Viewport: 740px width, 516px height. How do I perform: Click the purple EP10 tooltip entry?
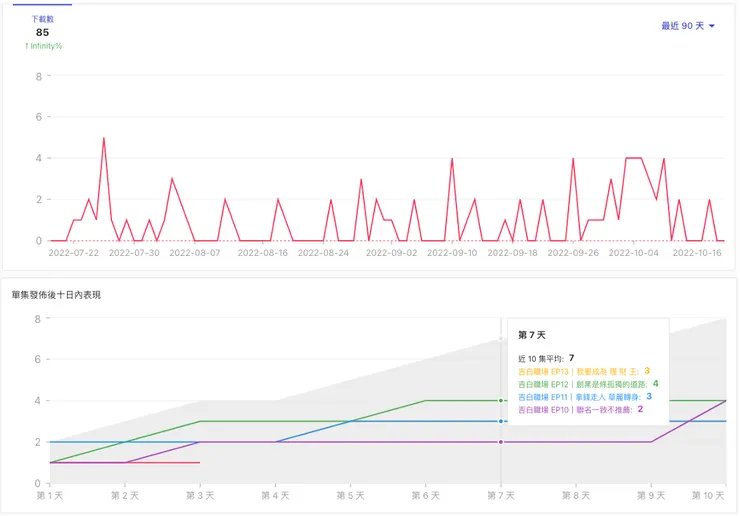point(580,409)
